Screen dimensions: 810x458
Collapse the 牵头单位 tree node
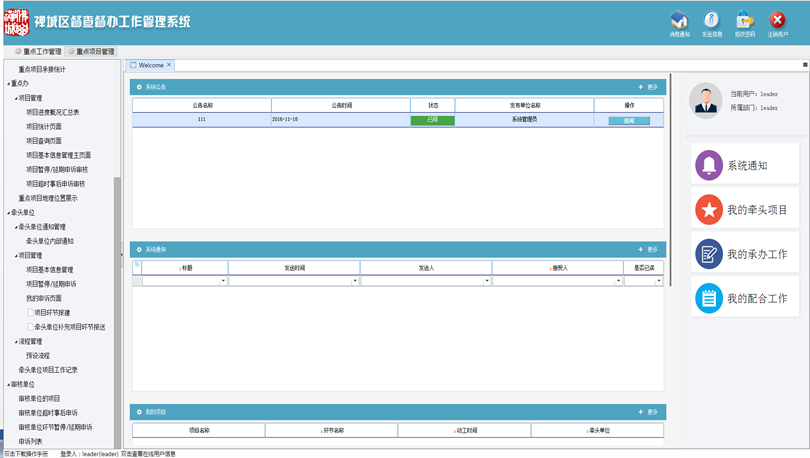pos(8,213)
